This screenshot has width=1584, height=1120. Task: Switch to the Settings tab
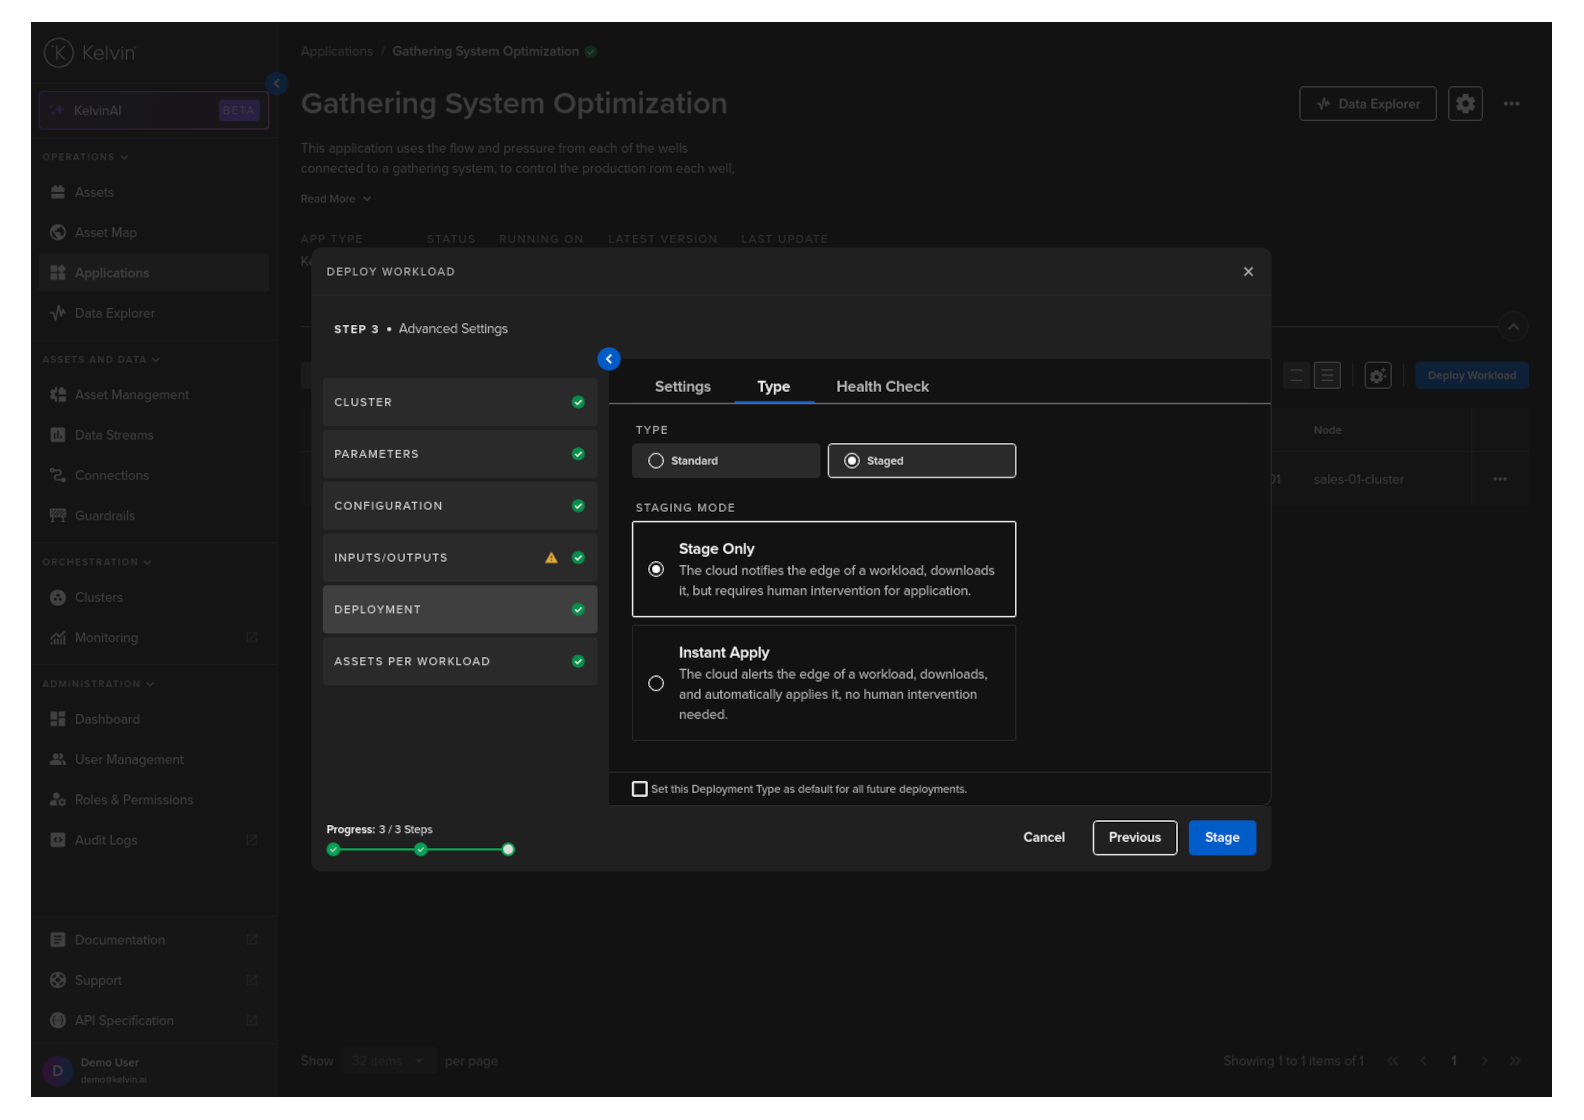pos(682,387)
